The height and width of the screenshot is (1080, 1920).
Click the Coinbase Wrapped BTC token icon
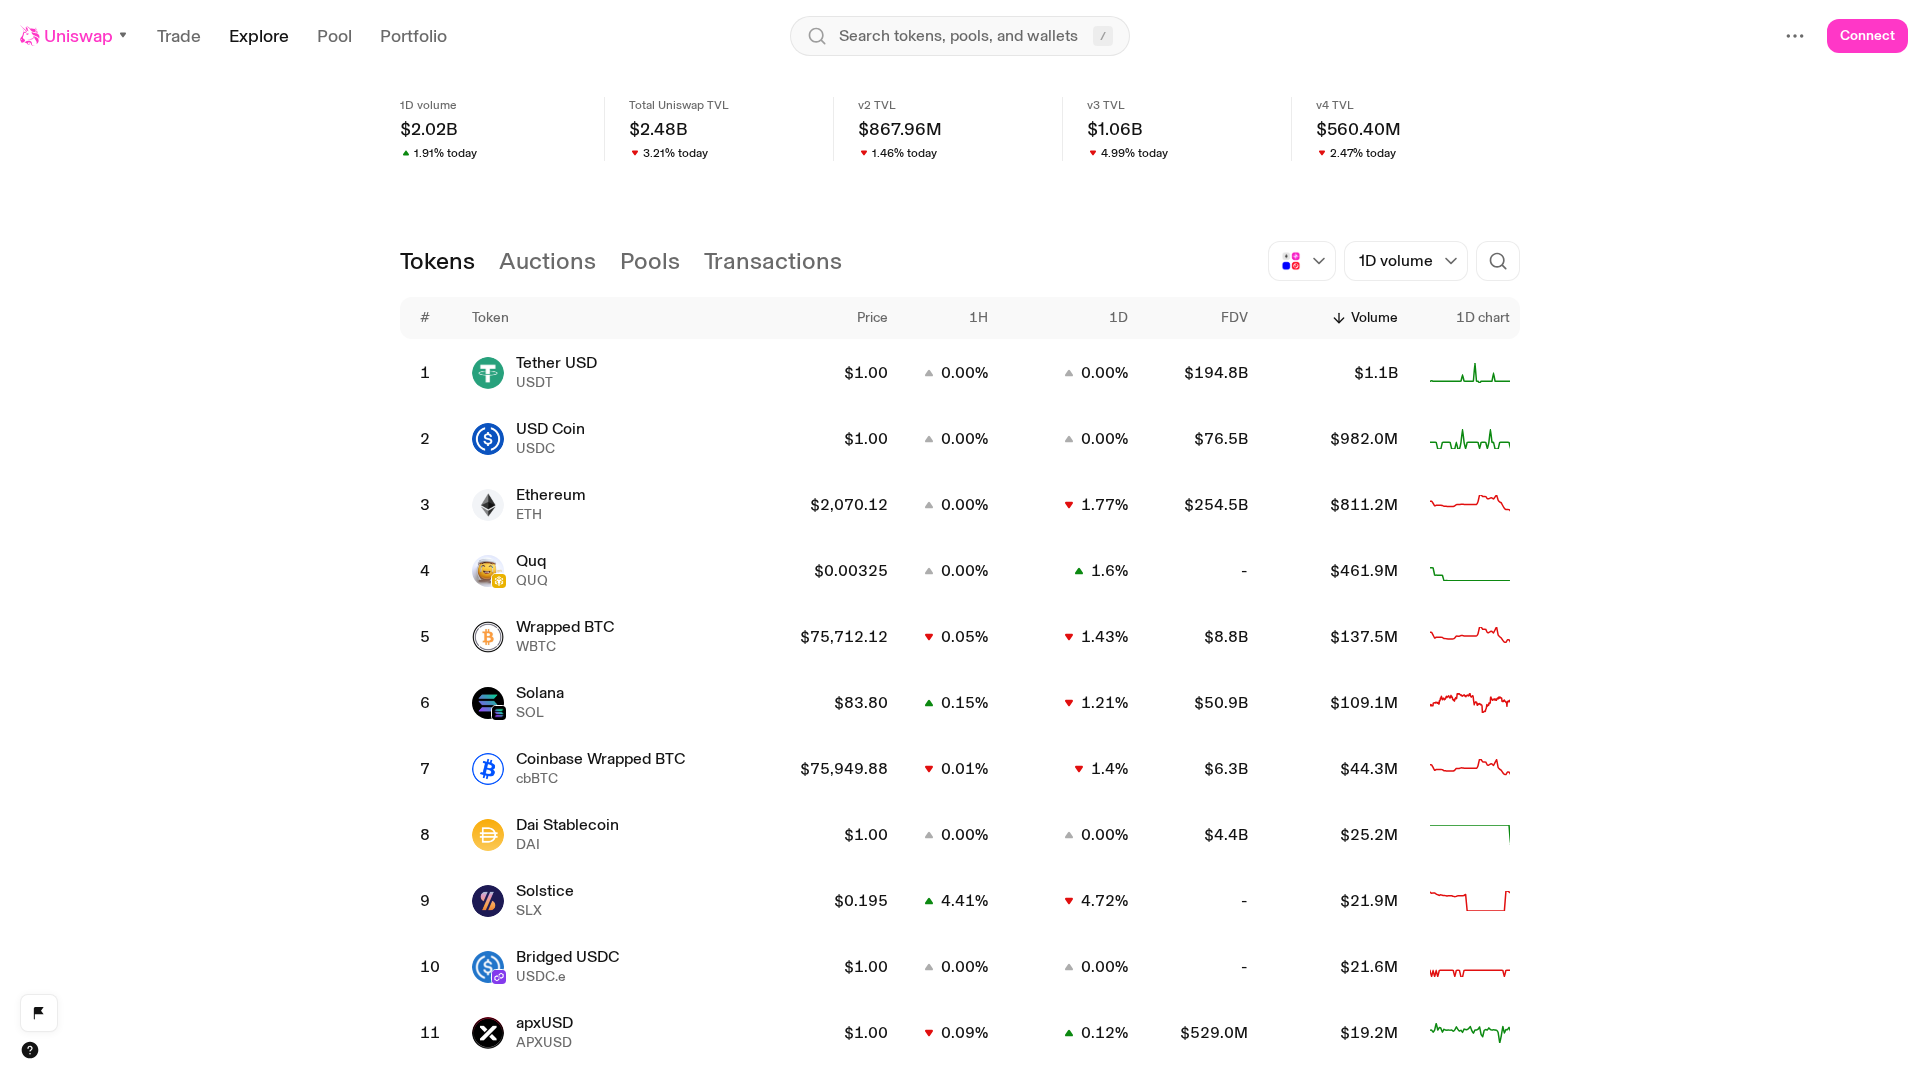[488, 769]
